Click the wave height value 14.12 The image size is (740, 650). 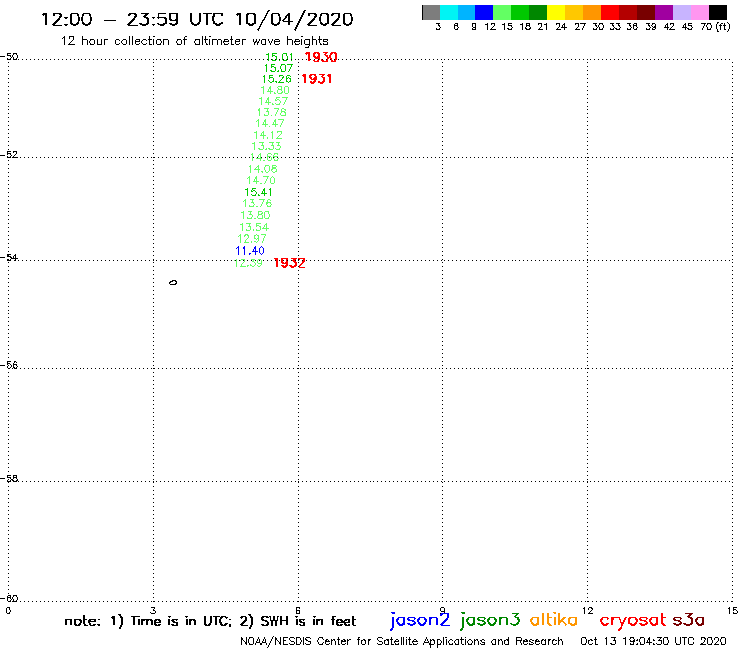click(x=268, y=135)
